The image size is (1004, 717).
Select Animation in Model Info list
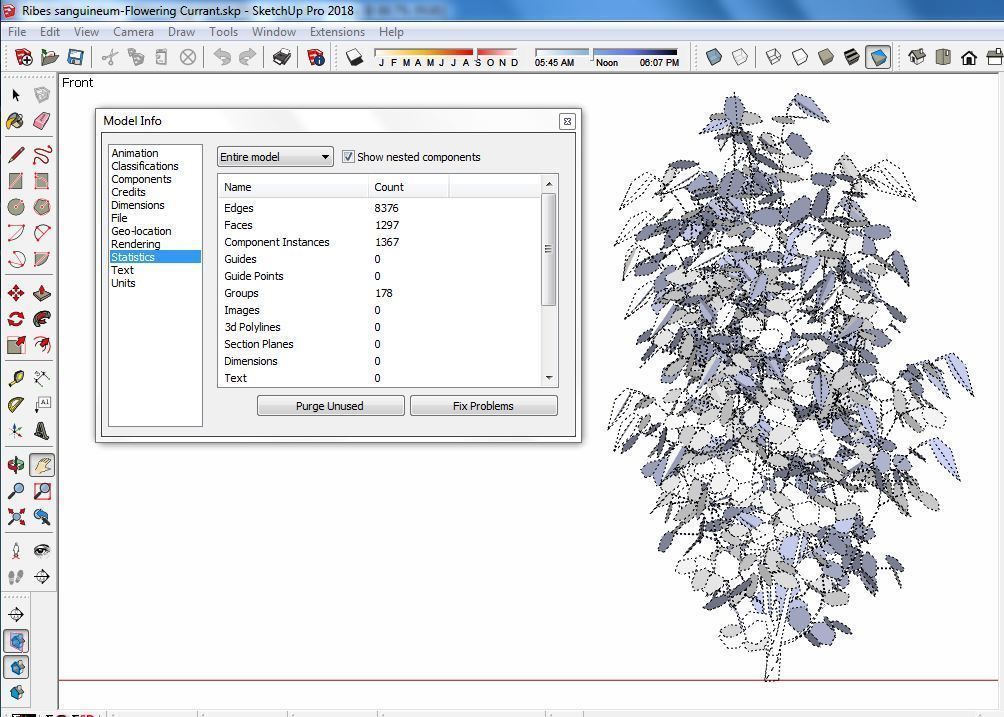click(134, 153)
